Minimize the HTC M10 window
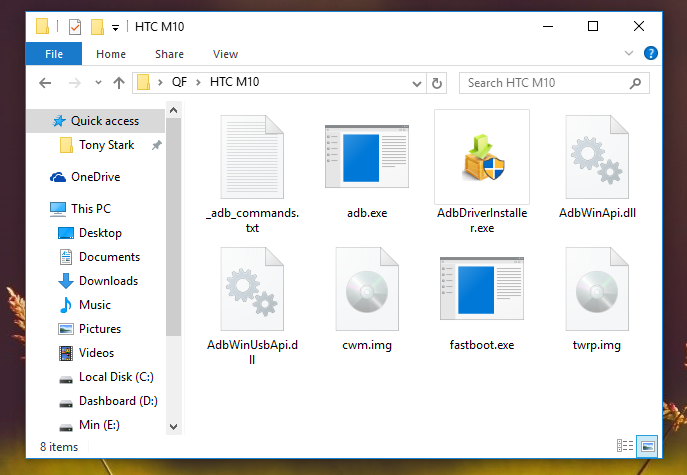Screen dimensions: 687x475 point(548,26)
